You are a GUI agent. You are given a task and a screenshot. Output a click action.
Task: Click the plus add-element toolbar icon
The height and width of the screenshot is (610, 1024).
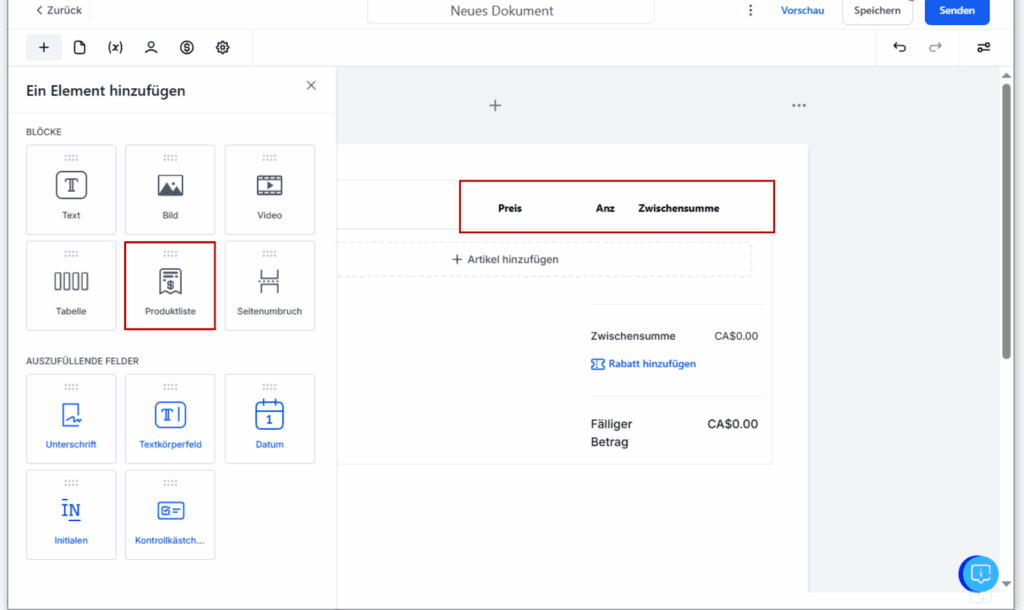click(x=44, y=47)
